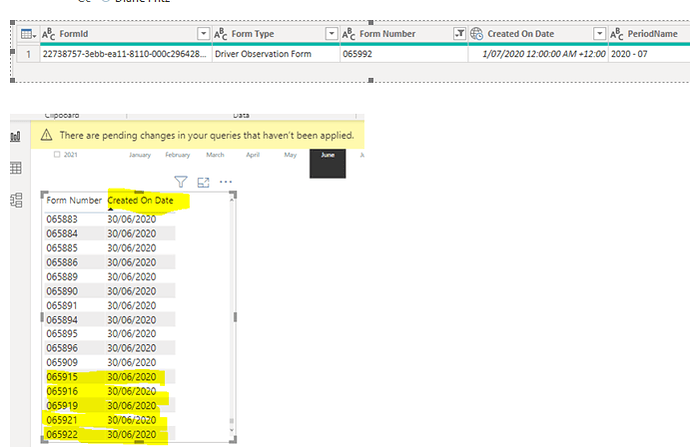The height and width of the screenshot is (447, 690).
Task: Activate Focus mode on the table visual
Action: [x=203, y=182]
